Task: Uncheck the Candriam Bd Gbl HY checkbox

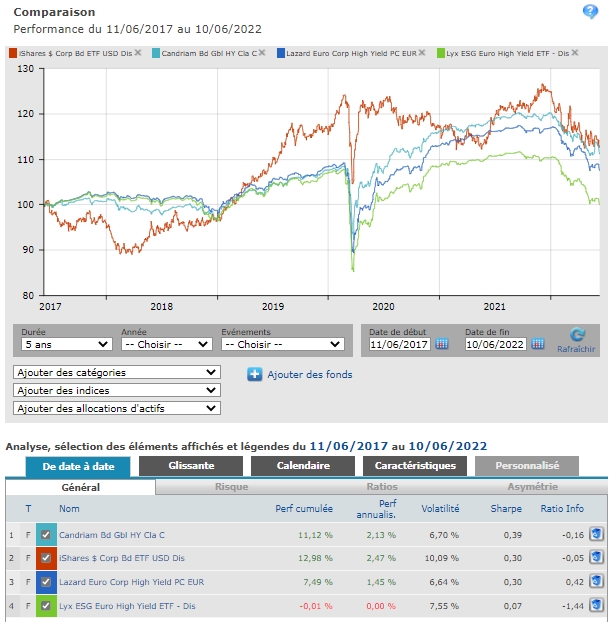Action: (x=46, y=535)
